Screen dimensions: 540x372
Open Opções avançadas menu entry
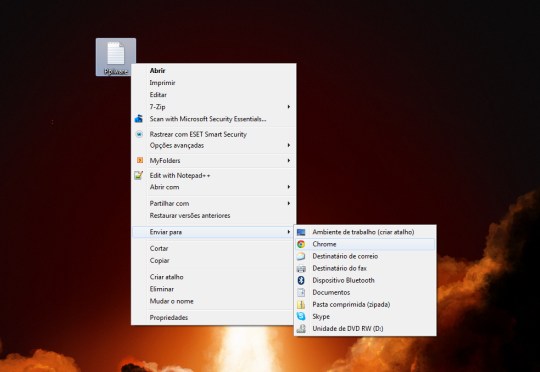(x=214, y=145)
